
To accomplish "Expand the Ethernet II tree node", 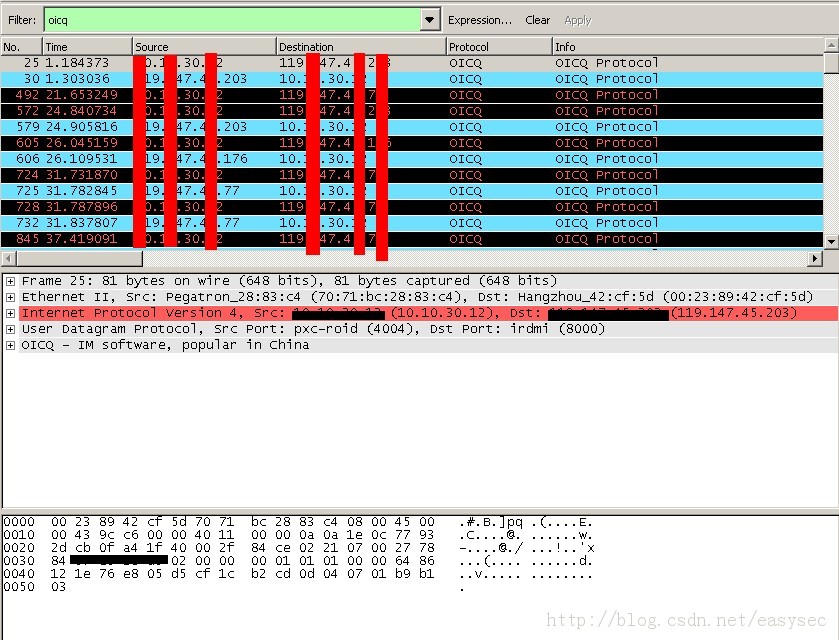I will [10, 297].
